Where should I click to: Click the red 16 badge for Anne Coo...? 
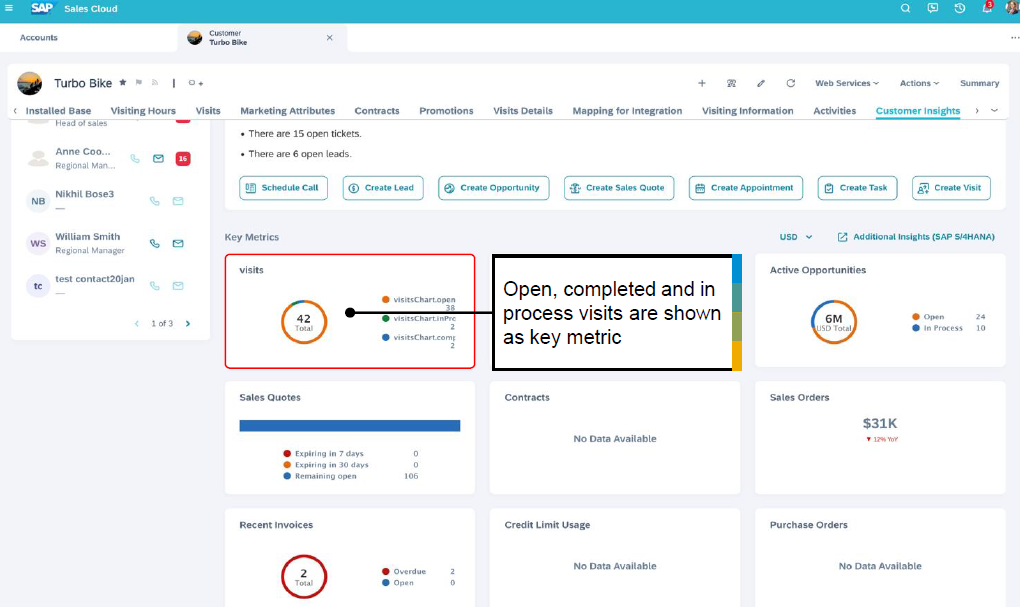(183, 159)
